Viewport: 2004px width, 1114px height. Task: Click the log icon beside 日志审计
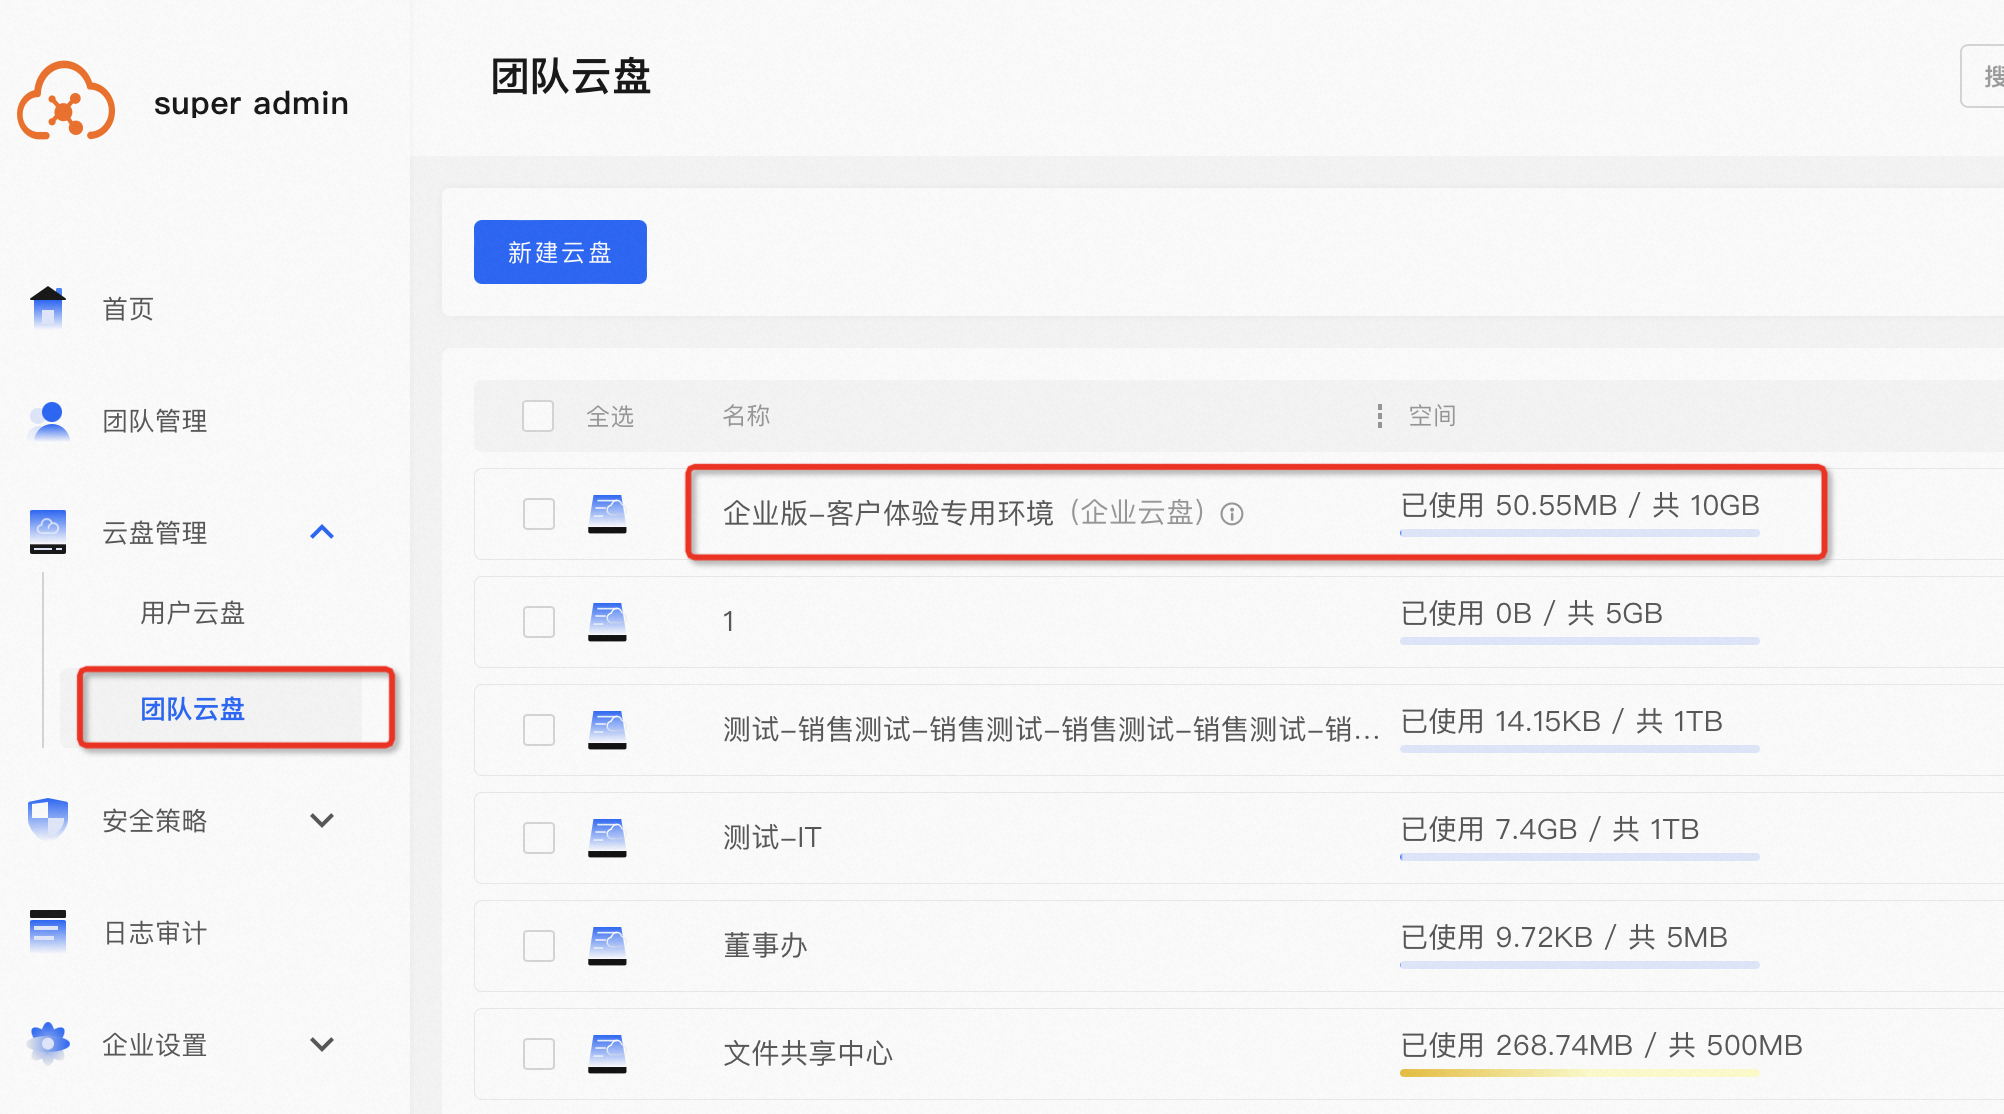[47, 932]
